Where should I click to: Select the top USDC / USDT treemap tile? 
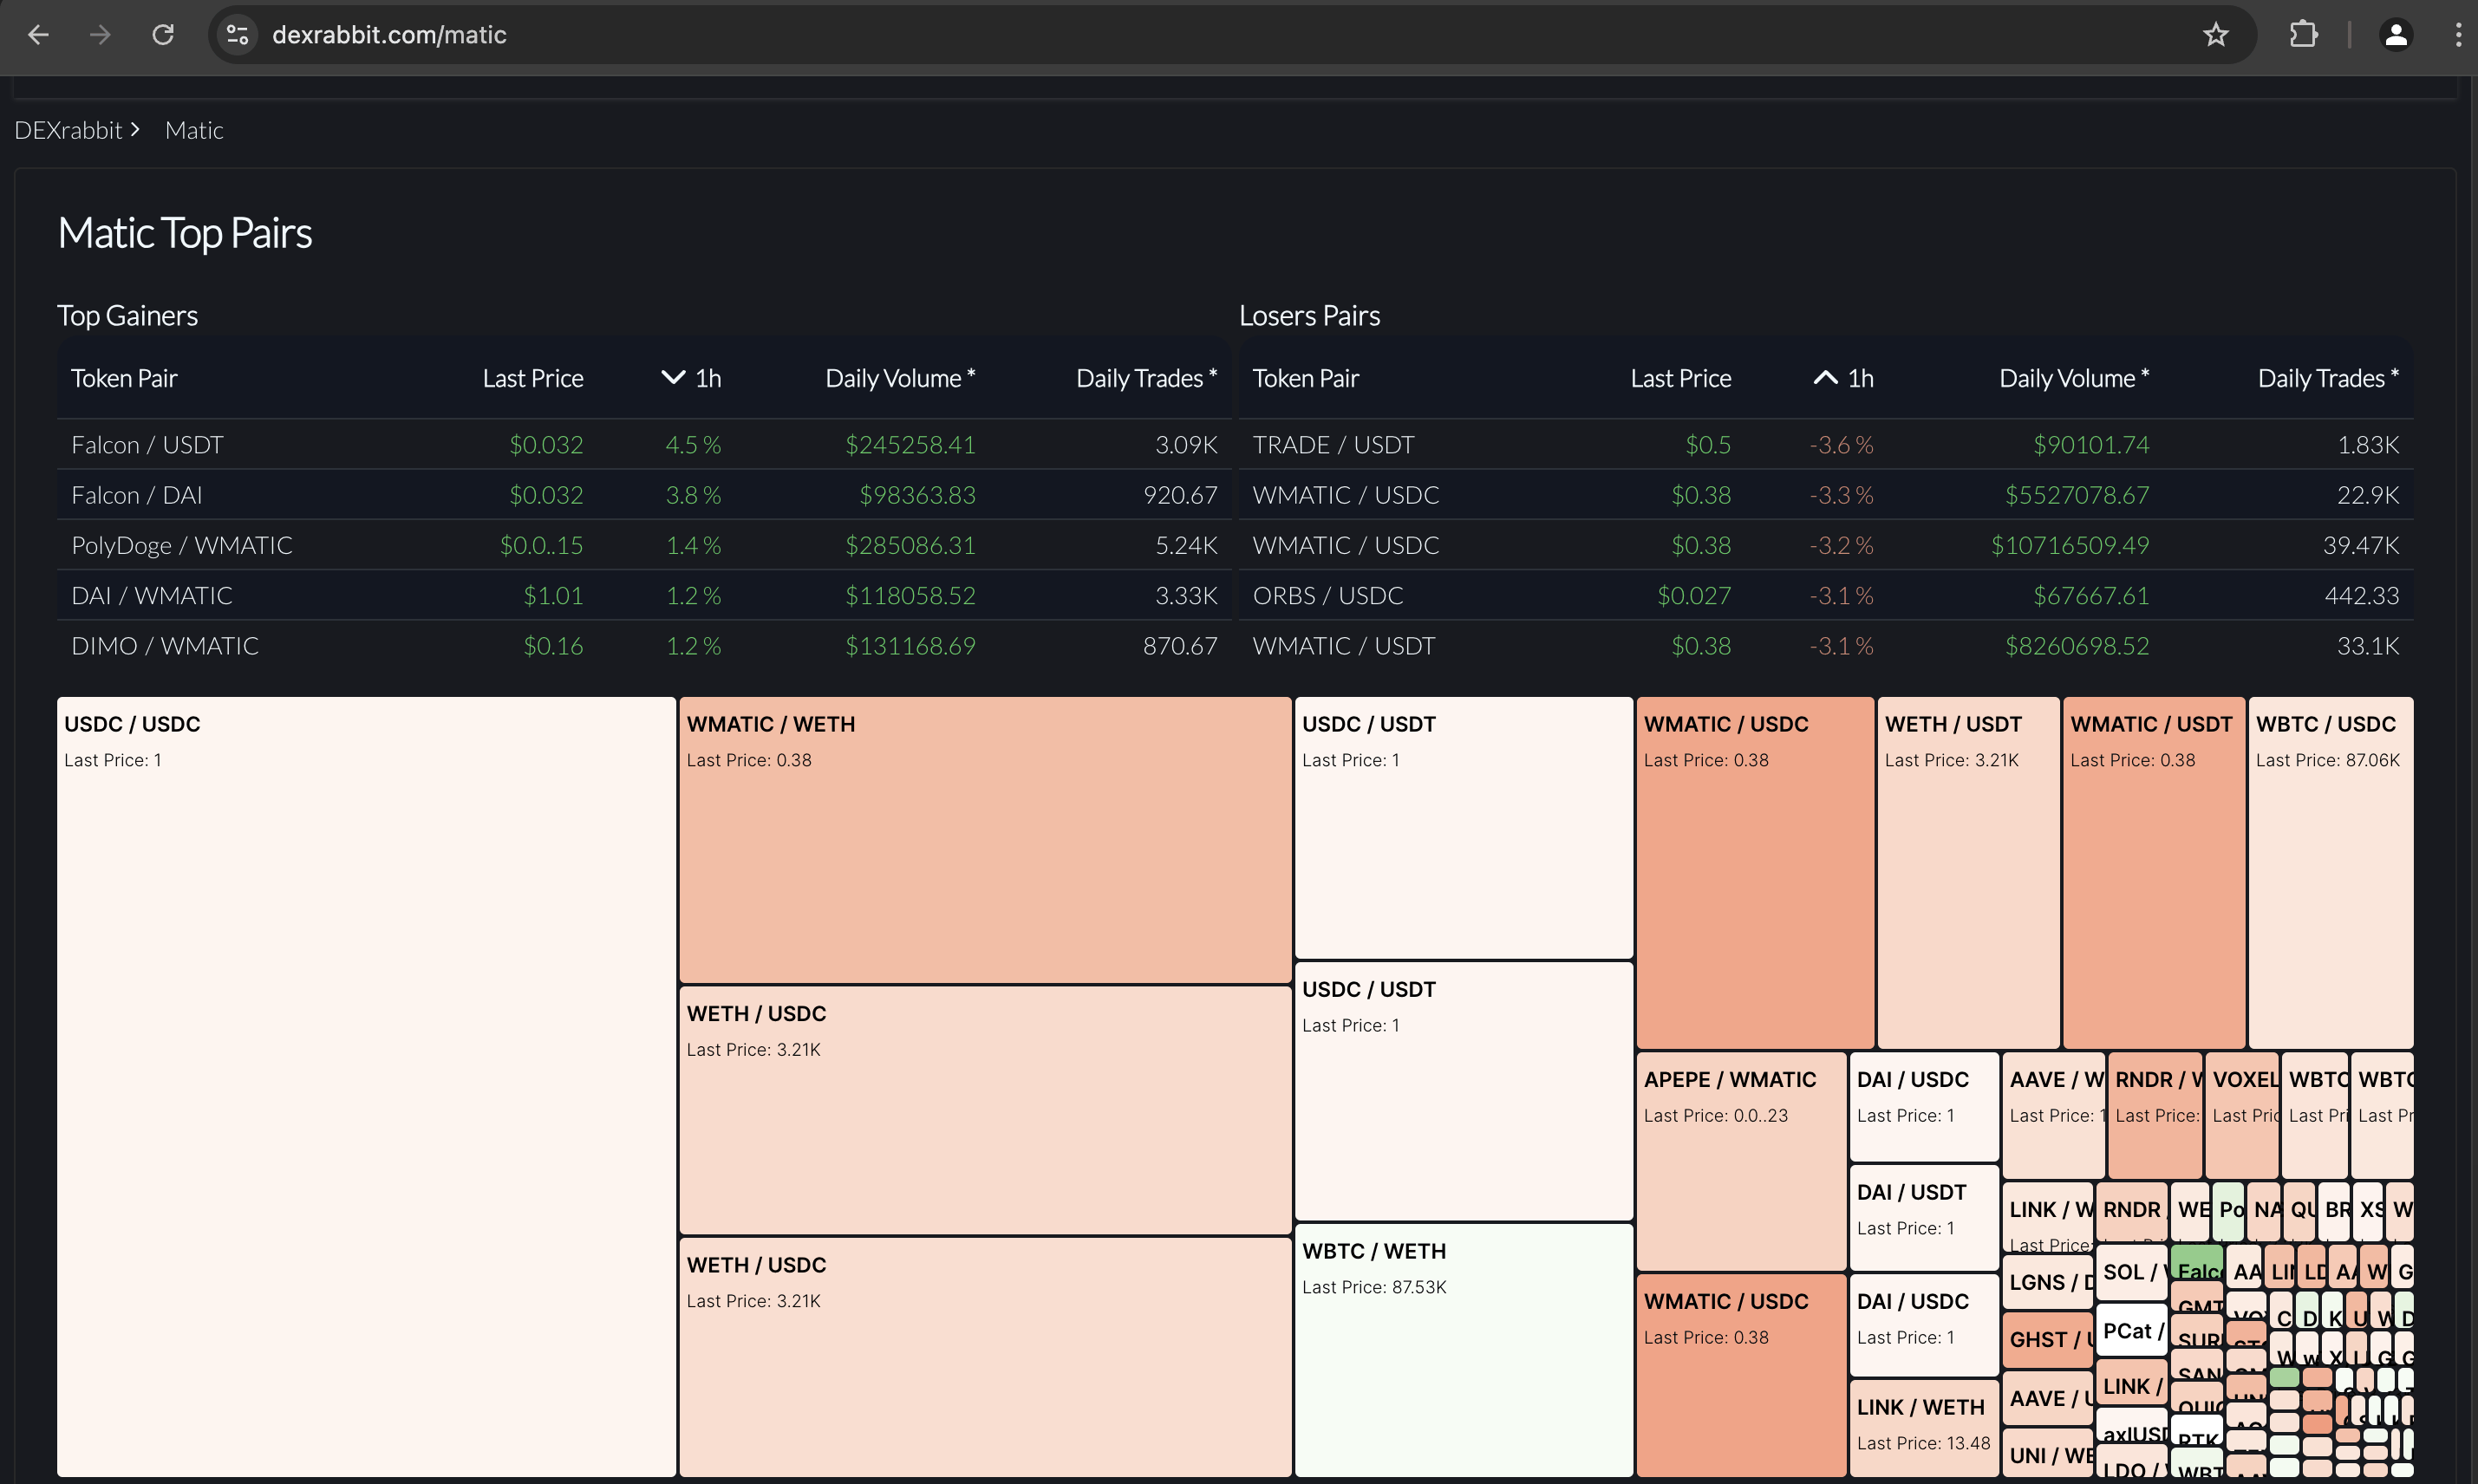(x=1464, y=827)
